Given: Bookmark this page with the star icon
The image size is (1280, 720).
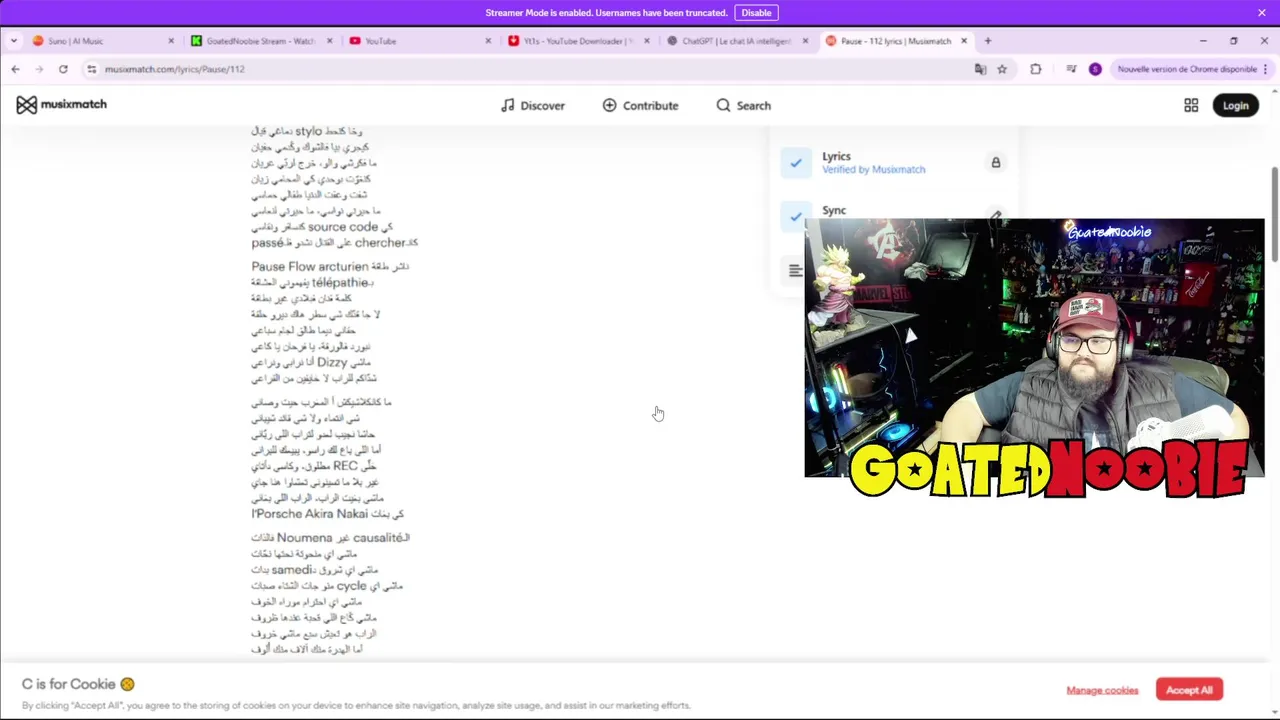Looking at the screenshot, I should point(1002,69).
